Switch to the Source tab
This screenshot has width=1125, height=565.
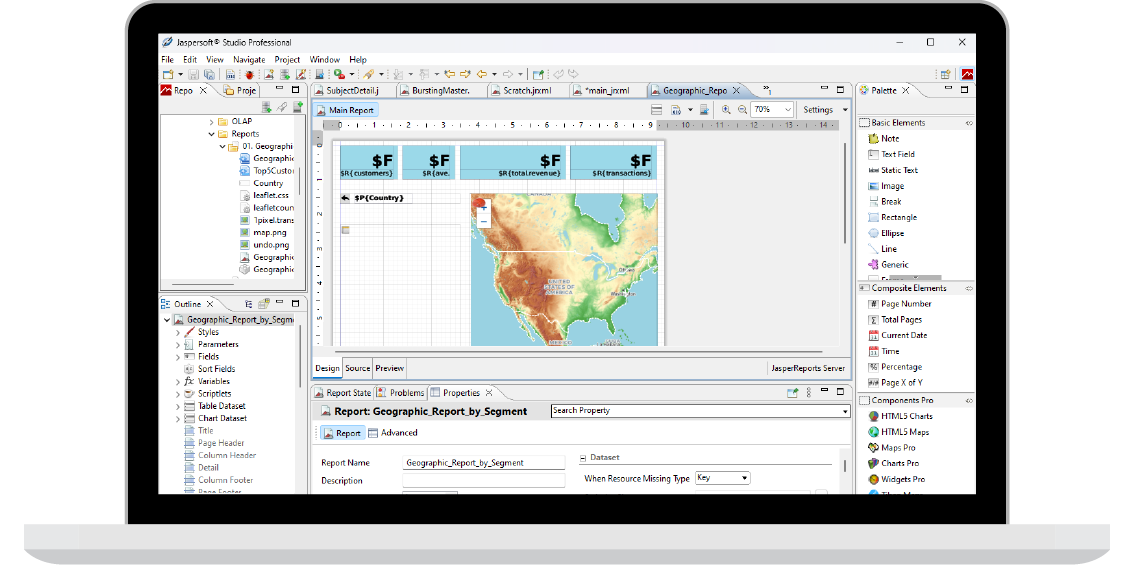tap(357, 368)
